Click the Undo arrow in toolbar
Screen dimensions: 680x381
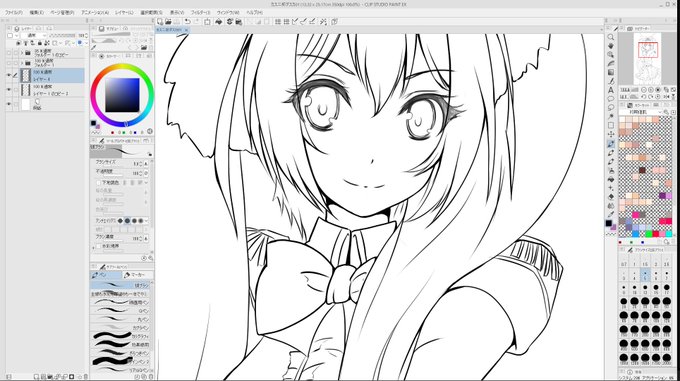(x=187, y=22)
